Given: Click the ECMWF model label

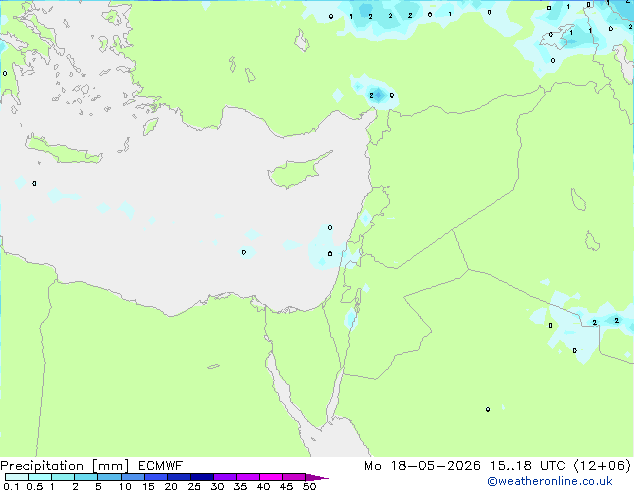Looking at the screenshot, I should [160, 466].
